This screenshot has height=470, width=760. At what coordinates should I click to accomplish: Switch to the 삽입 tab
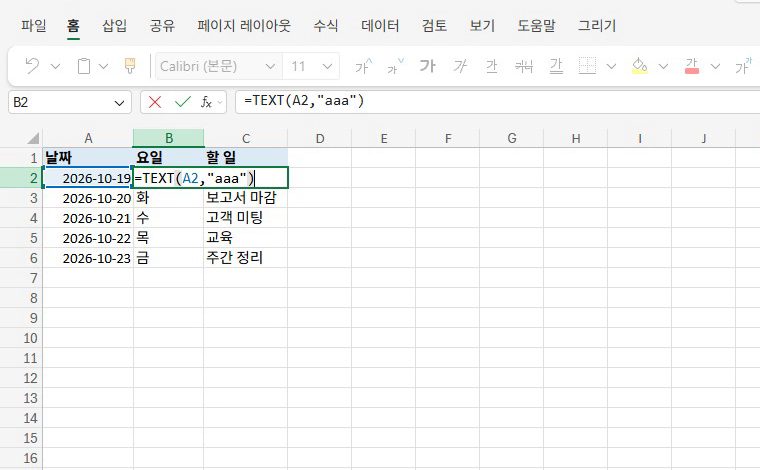click(x=114, y=26)
